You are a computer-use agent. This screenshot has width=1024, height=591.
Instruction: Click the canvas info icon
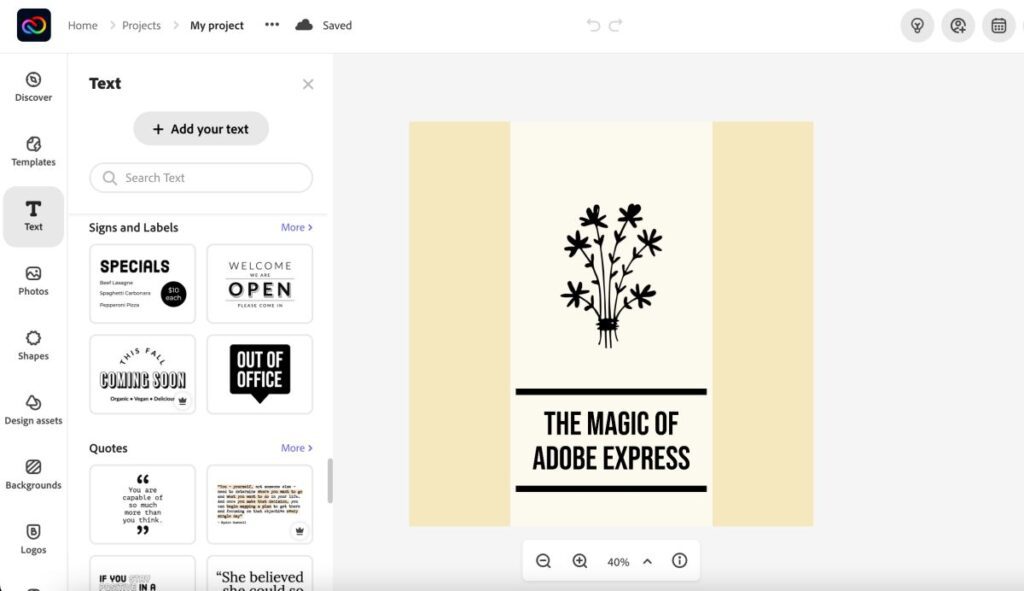pos(679,561)
